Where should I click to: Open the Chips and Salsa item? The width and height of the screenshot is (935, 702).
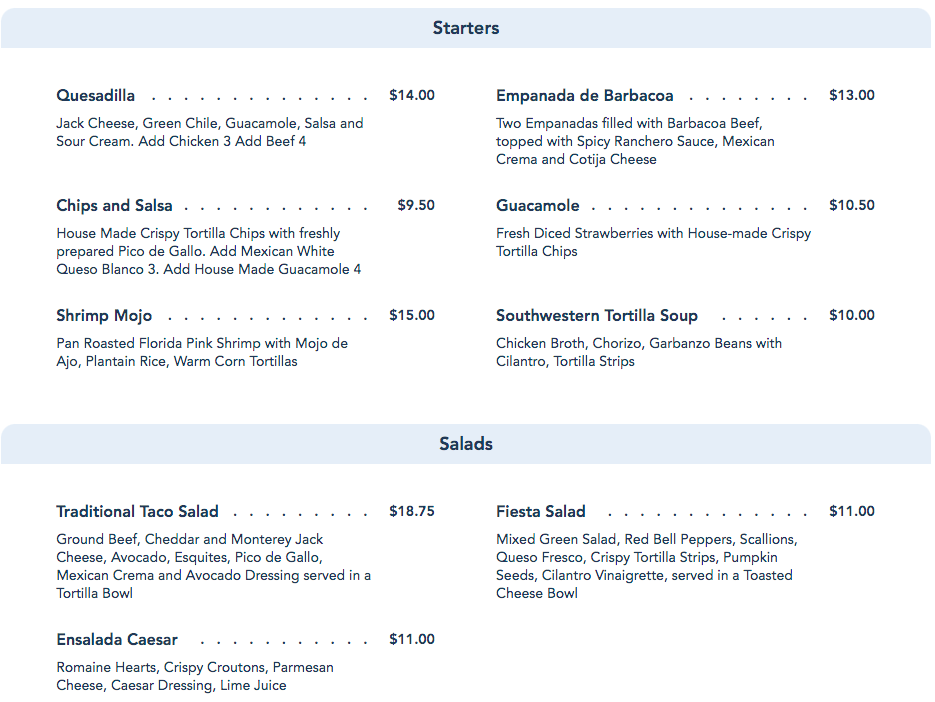pyautogui.click(x=115, y=206)
